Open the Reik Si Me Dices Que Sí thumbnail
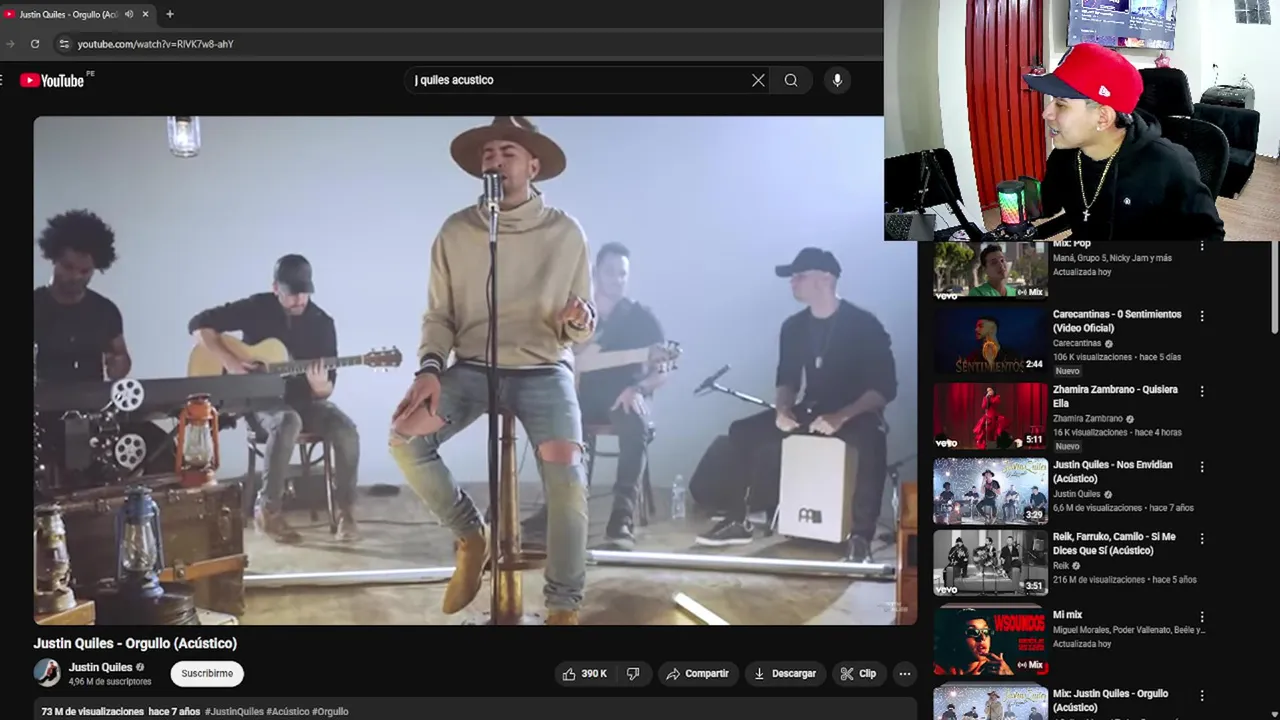Viewport: 1280px width, 720px height. coord(990,563)
